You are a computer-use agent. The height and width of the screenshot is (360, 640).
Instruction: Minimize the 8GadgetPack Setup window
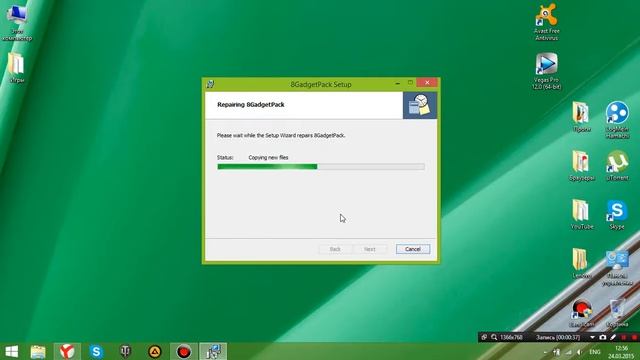pos(398,83)
